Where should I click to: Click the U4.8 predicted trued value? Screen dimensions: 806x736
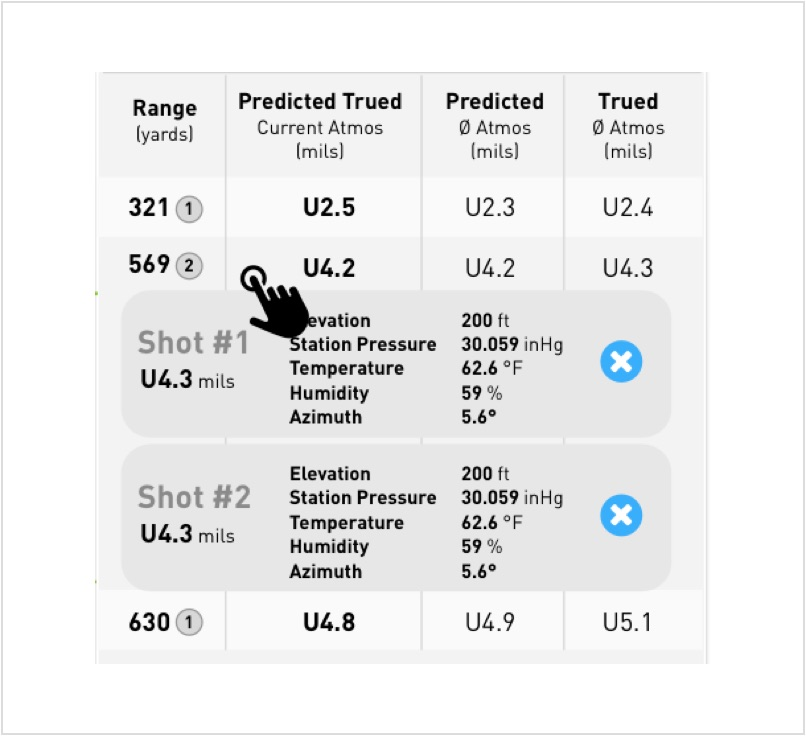point(329,622)
